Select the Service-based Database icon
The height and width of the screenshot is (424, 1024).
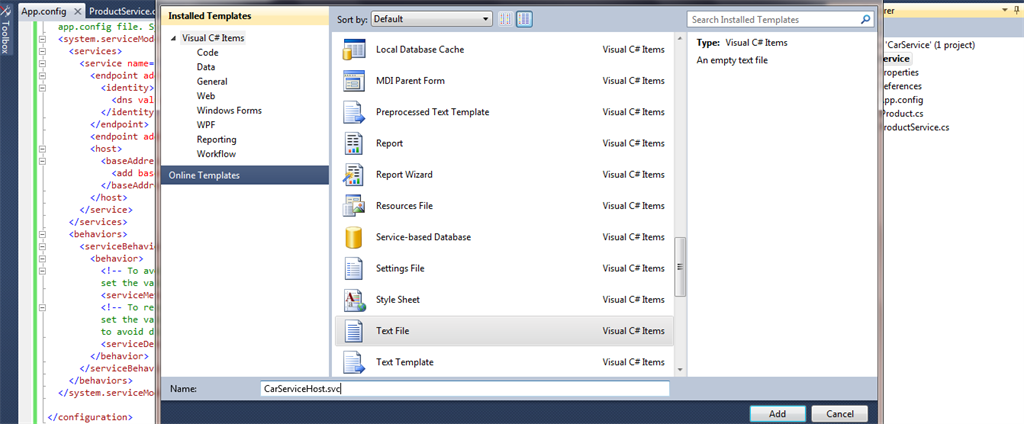(355, 237)
